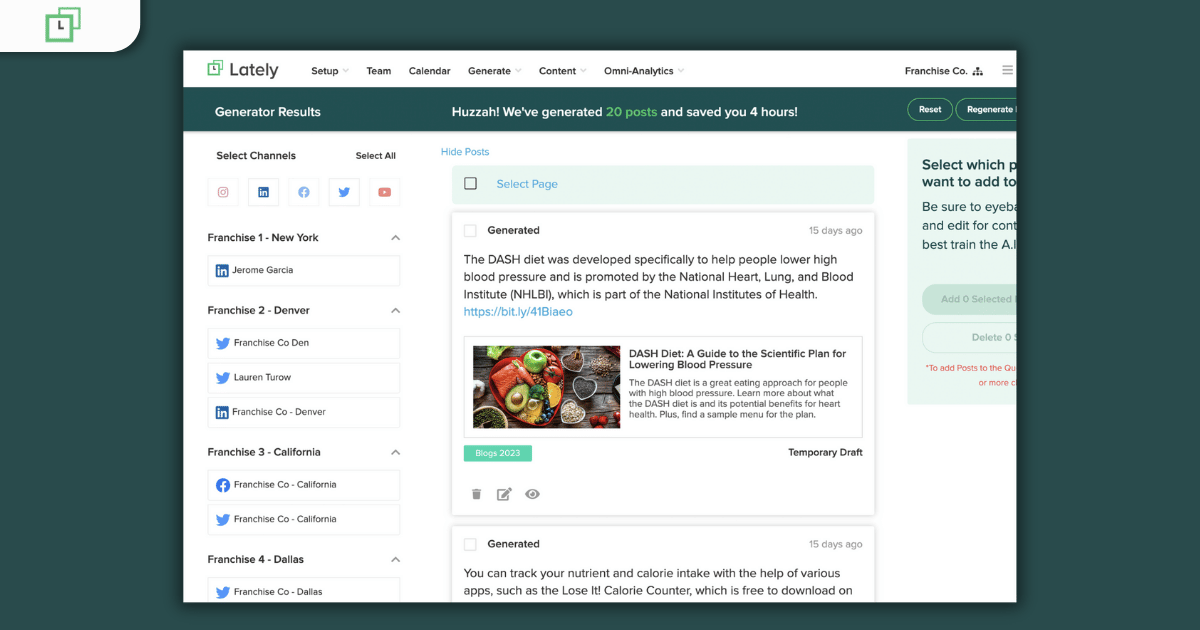Select the Franchise Co - Denver LinkedIn channel
Viewport: 1200px width, 630px height.
(304, 412)
